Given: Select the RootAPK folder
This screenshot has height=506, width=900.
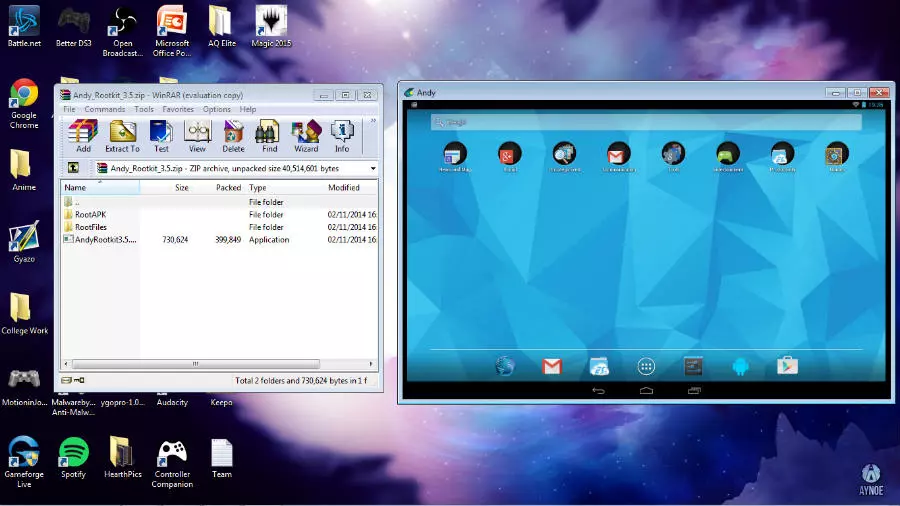Looking at the screenshot, I should point(89,215).
